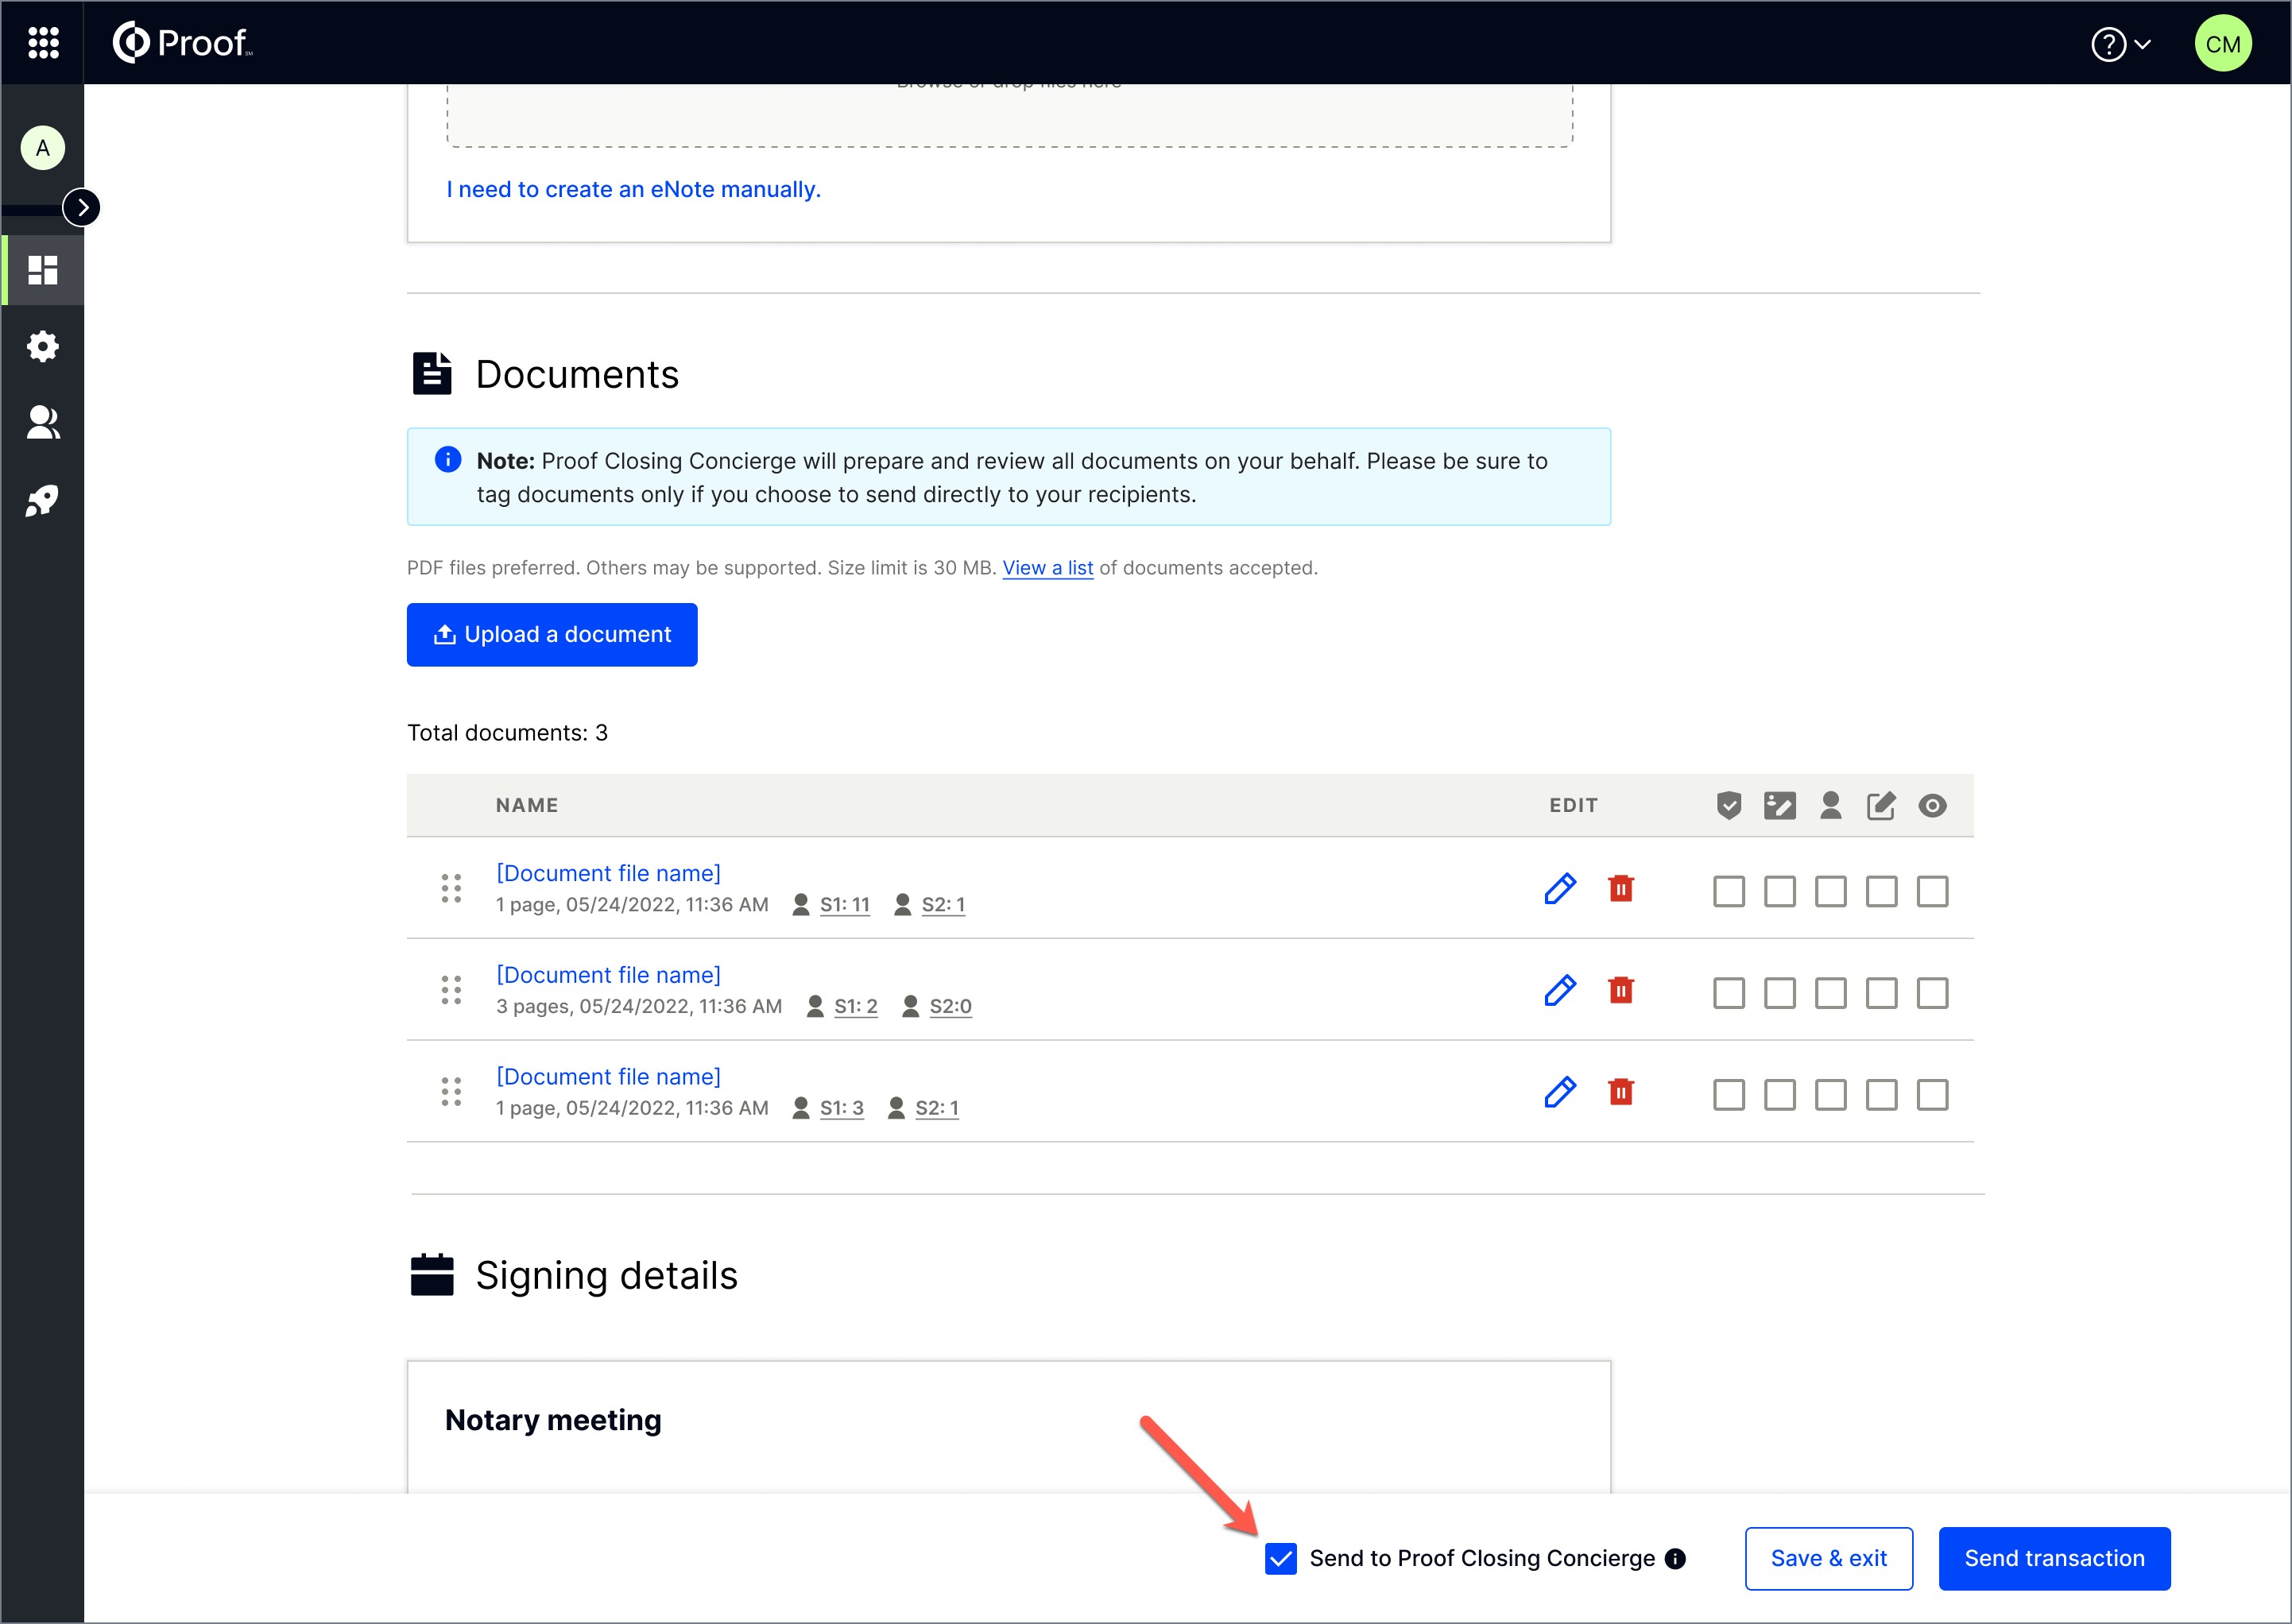The height and width of the screenshot is (1624, 2292).
Task: Click 'I need to create an eNote manually' link
Action: [633, 189]
